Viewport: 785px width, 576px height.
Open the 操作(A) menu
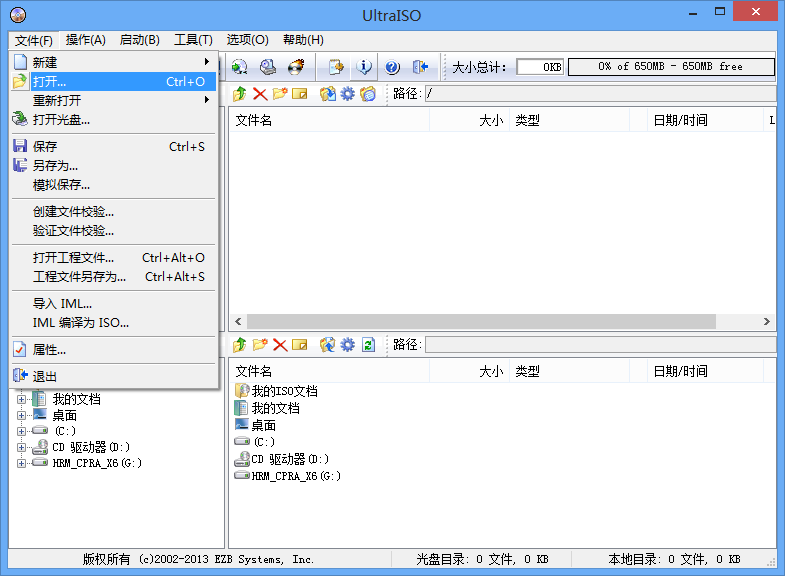tap(86, 40)
